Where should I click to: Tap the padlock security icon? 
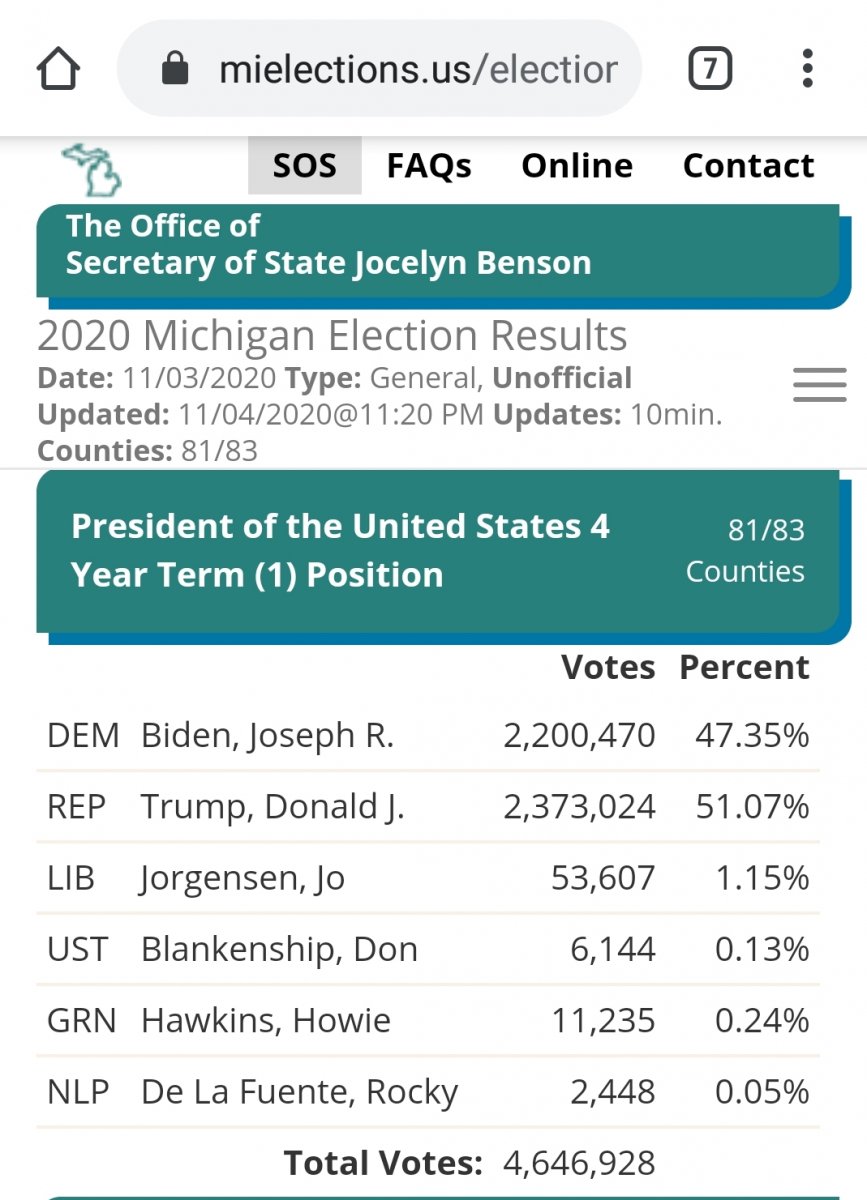point(176,70)
